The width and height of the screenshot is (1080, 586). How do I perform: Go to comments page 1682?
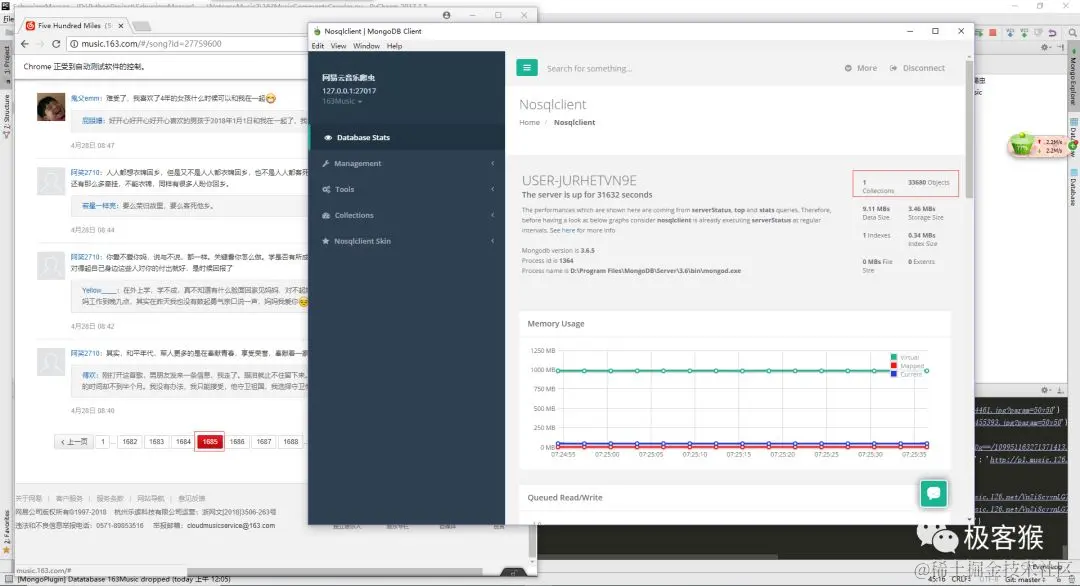(129, 441)
